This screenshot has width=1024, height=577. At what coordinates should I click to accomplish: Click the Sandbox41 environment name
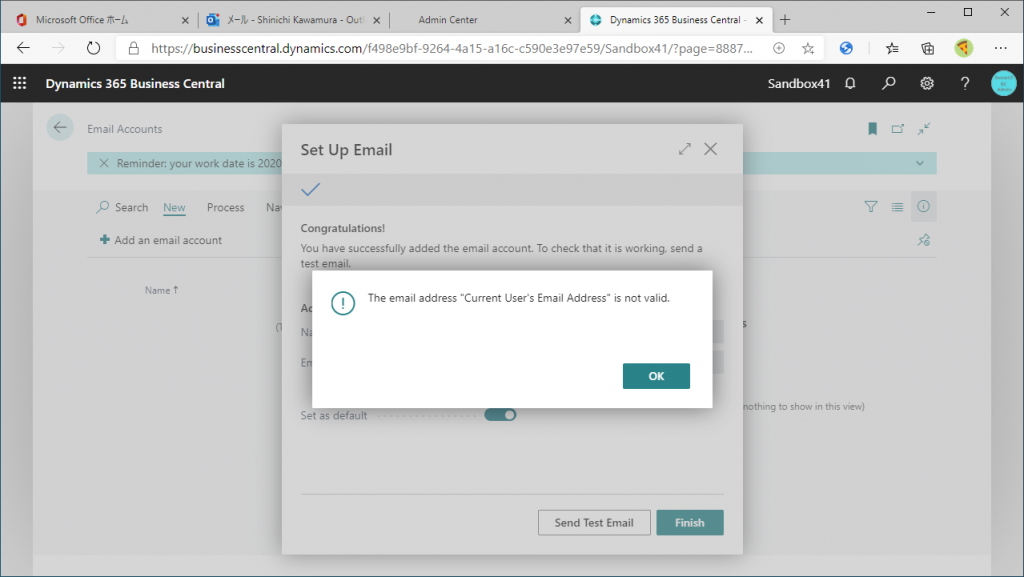(799, 84)
